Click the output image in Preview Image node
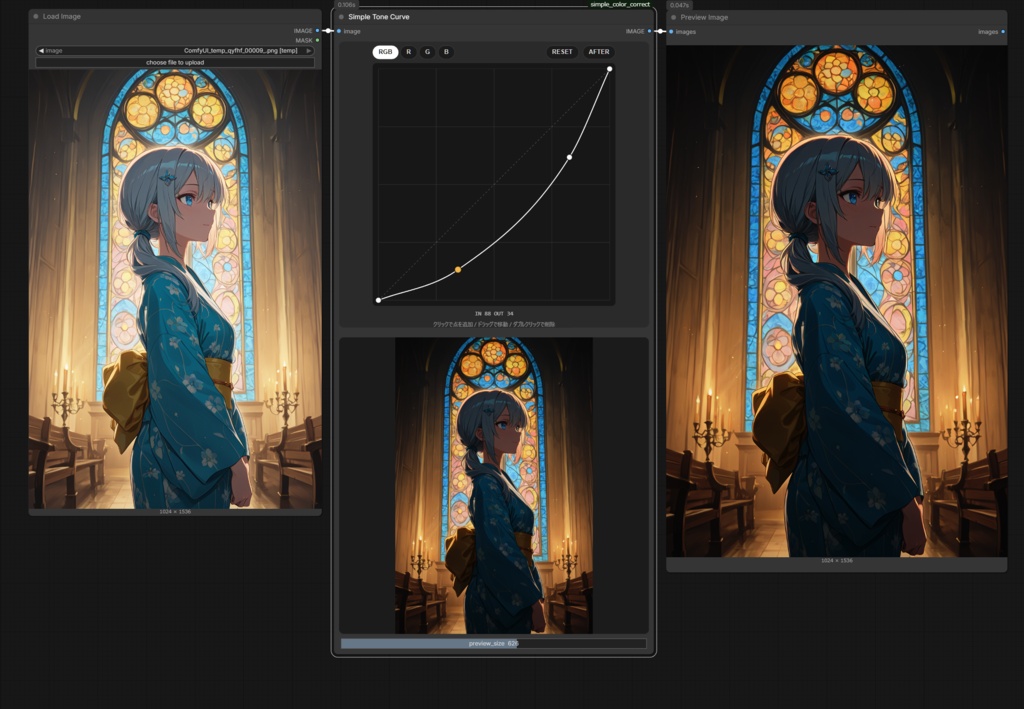 pos(837,301)
